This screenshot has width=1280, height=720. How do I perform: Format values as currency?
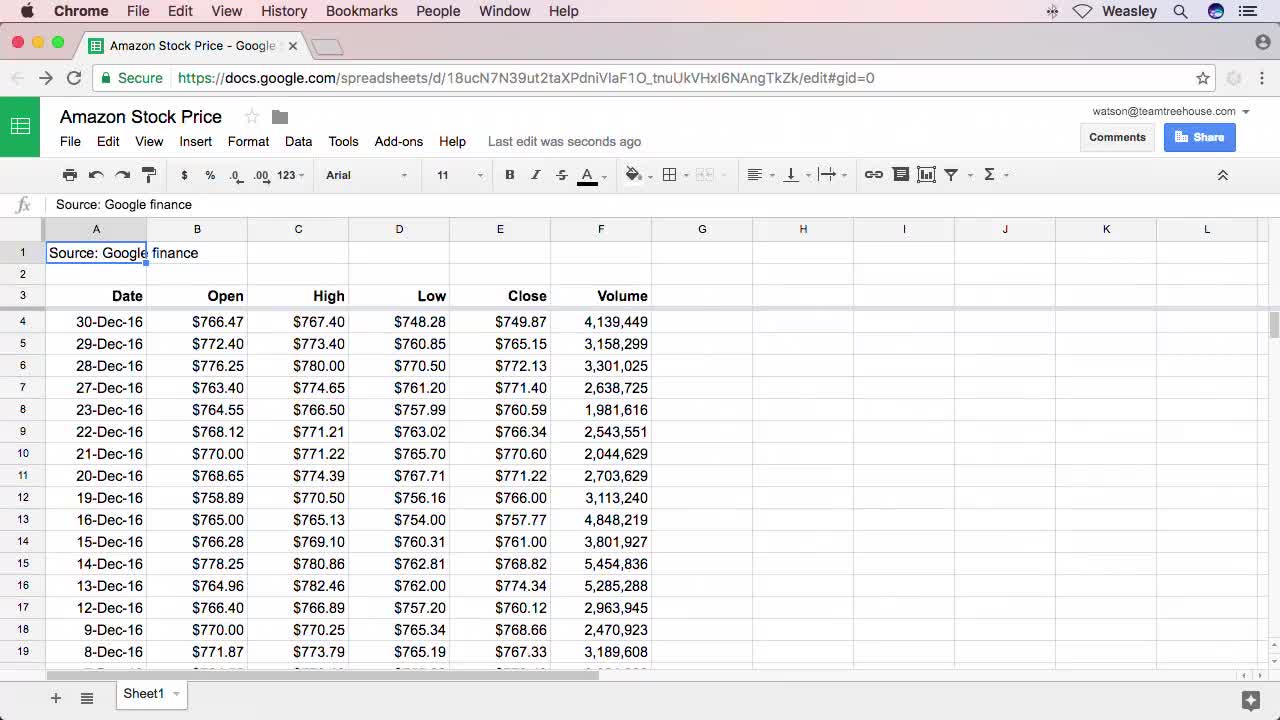[x=184, y=174]
